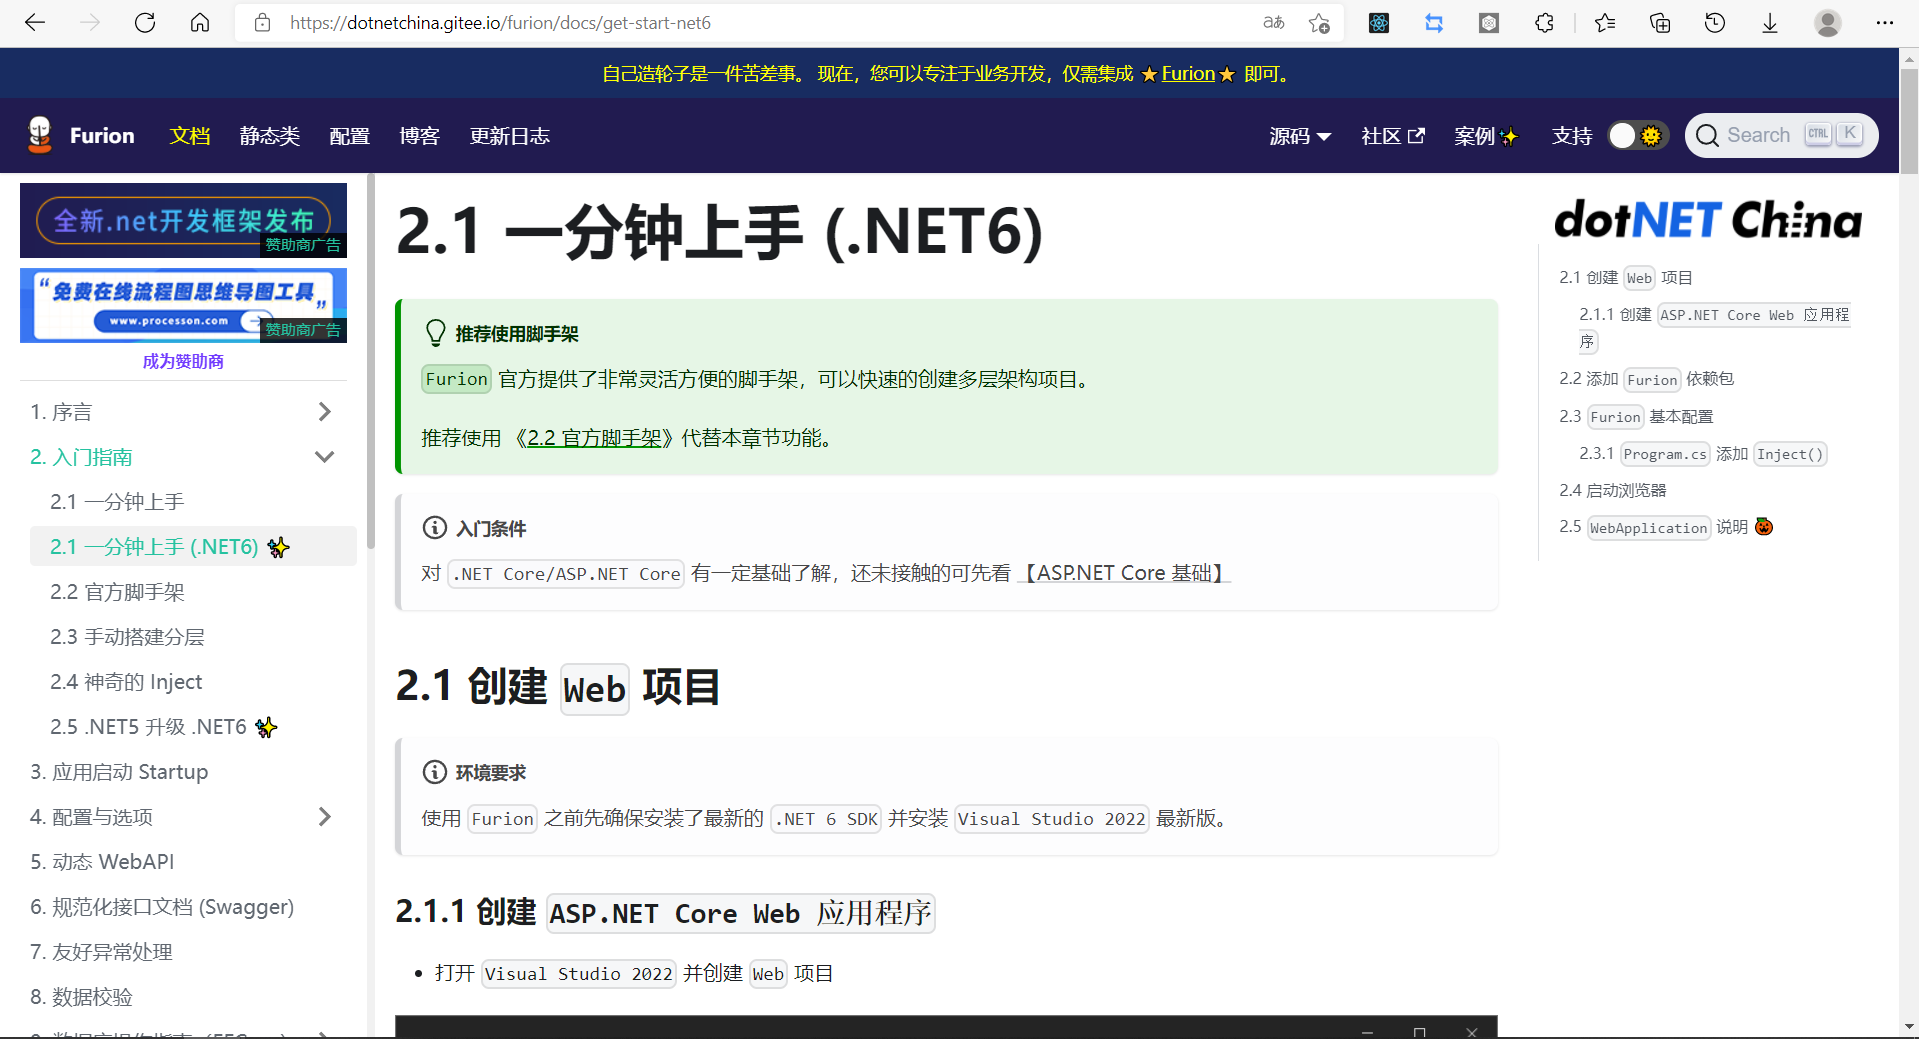Reload the current page
The image size is (1919, 1039).
[x=145, y=22]
